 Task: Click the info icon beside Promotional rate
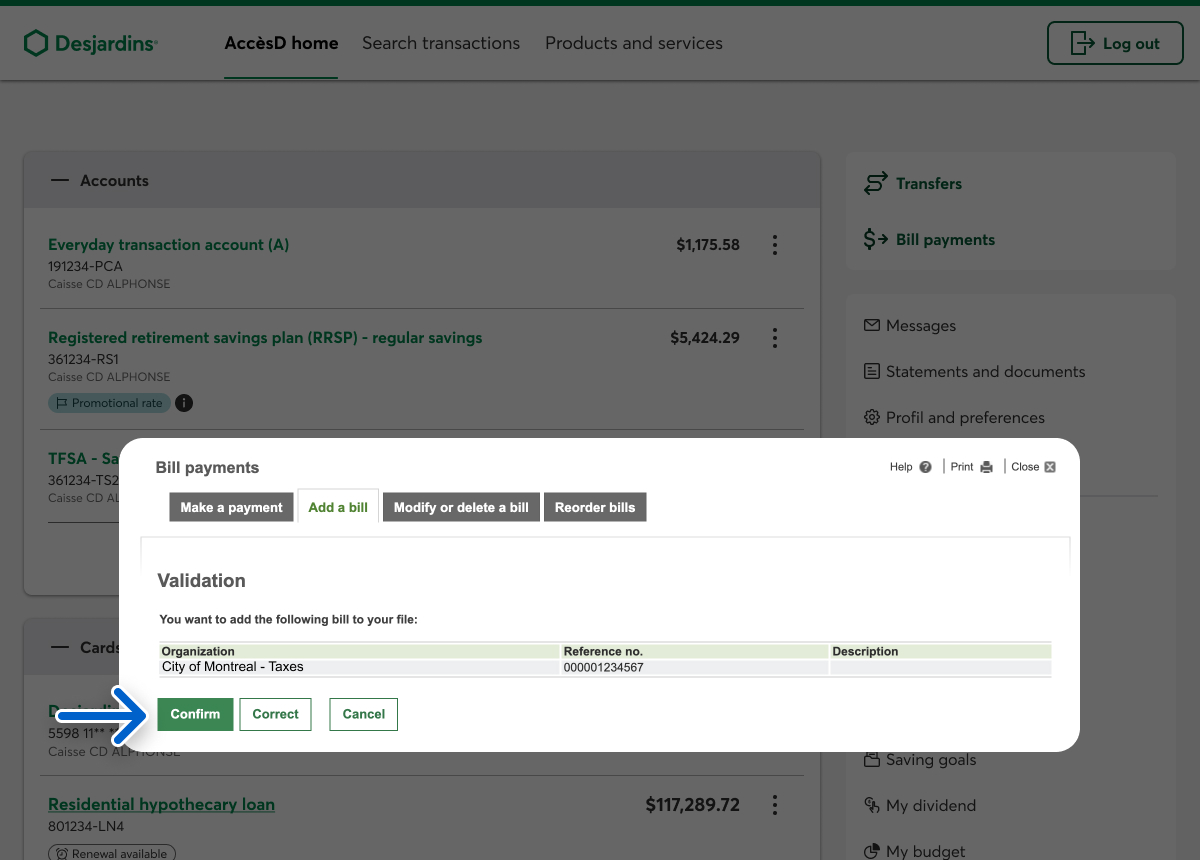[184, 403]
